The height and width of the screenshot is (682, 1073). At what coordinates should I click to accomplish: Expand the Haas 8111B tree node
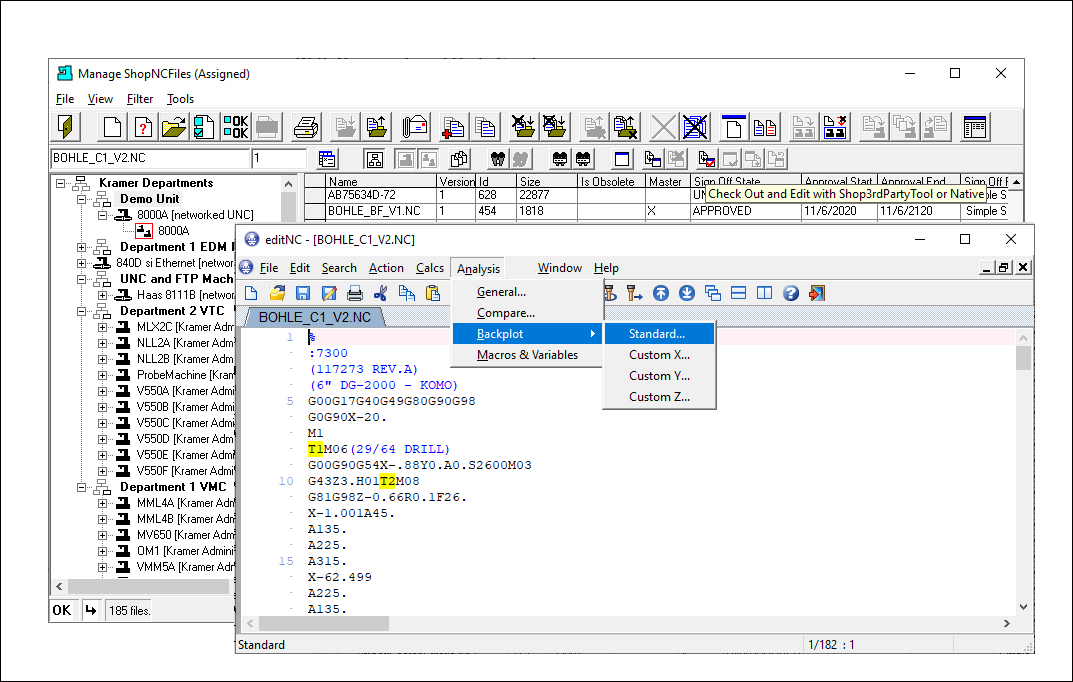(x=103, y=295)
